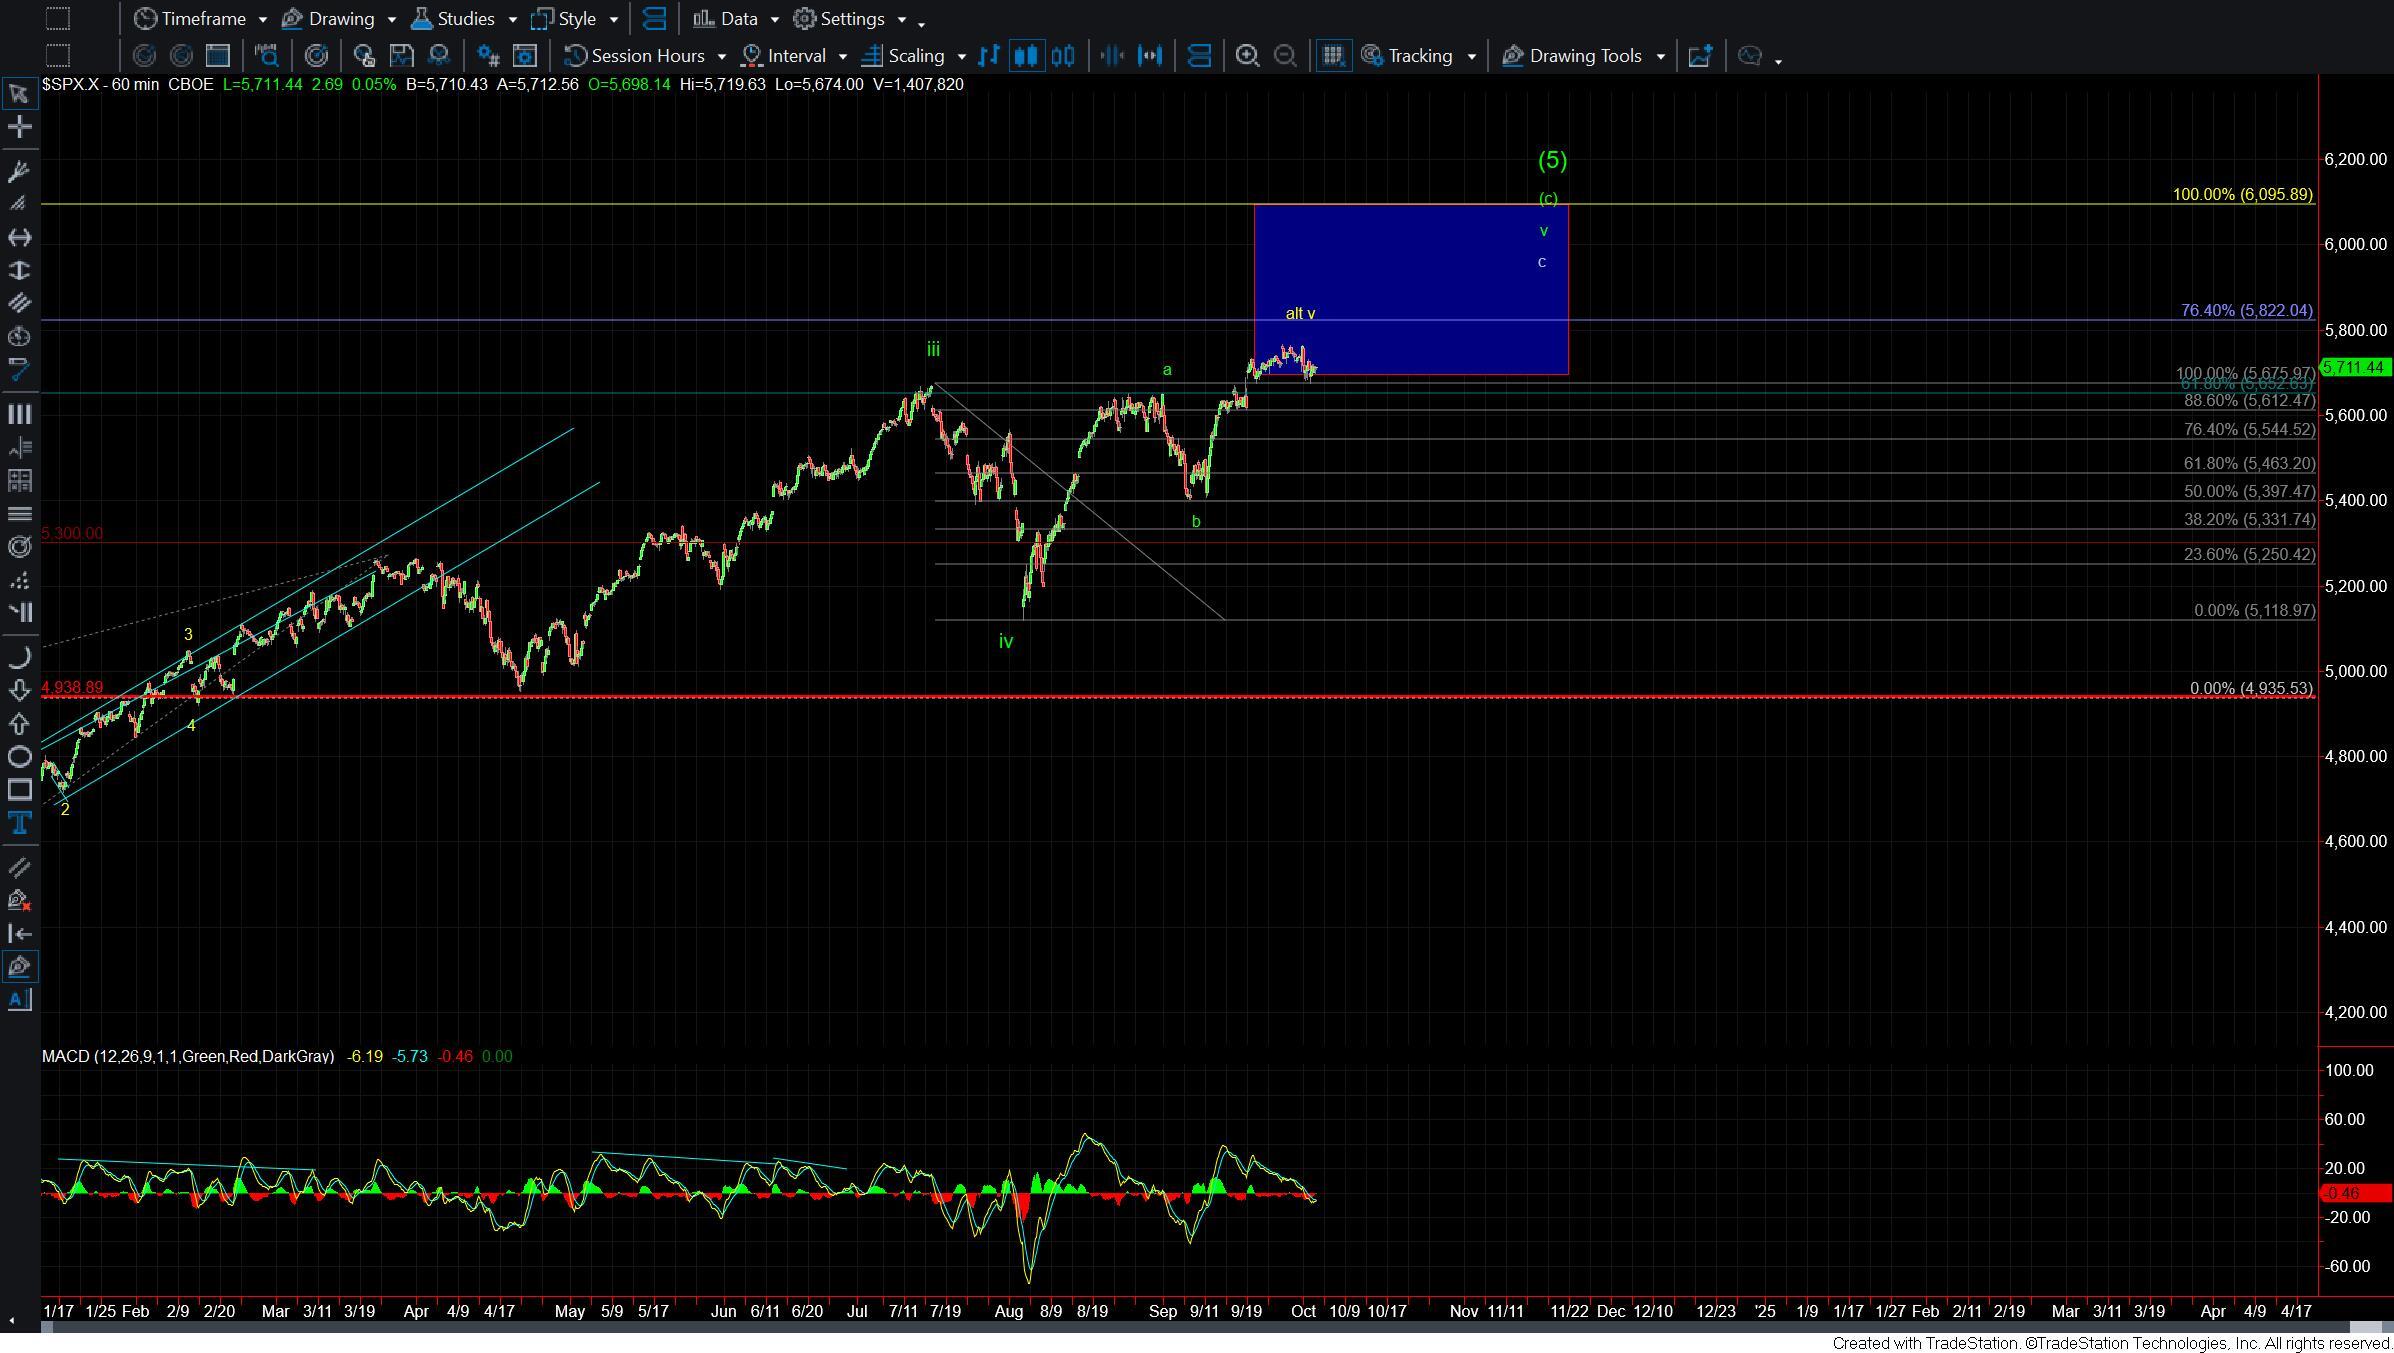The height and width of the screenshot is (1353, 2394).
Task: Select the Up Arrow drawing tool
Action: (19, 723)
